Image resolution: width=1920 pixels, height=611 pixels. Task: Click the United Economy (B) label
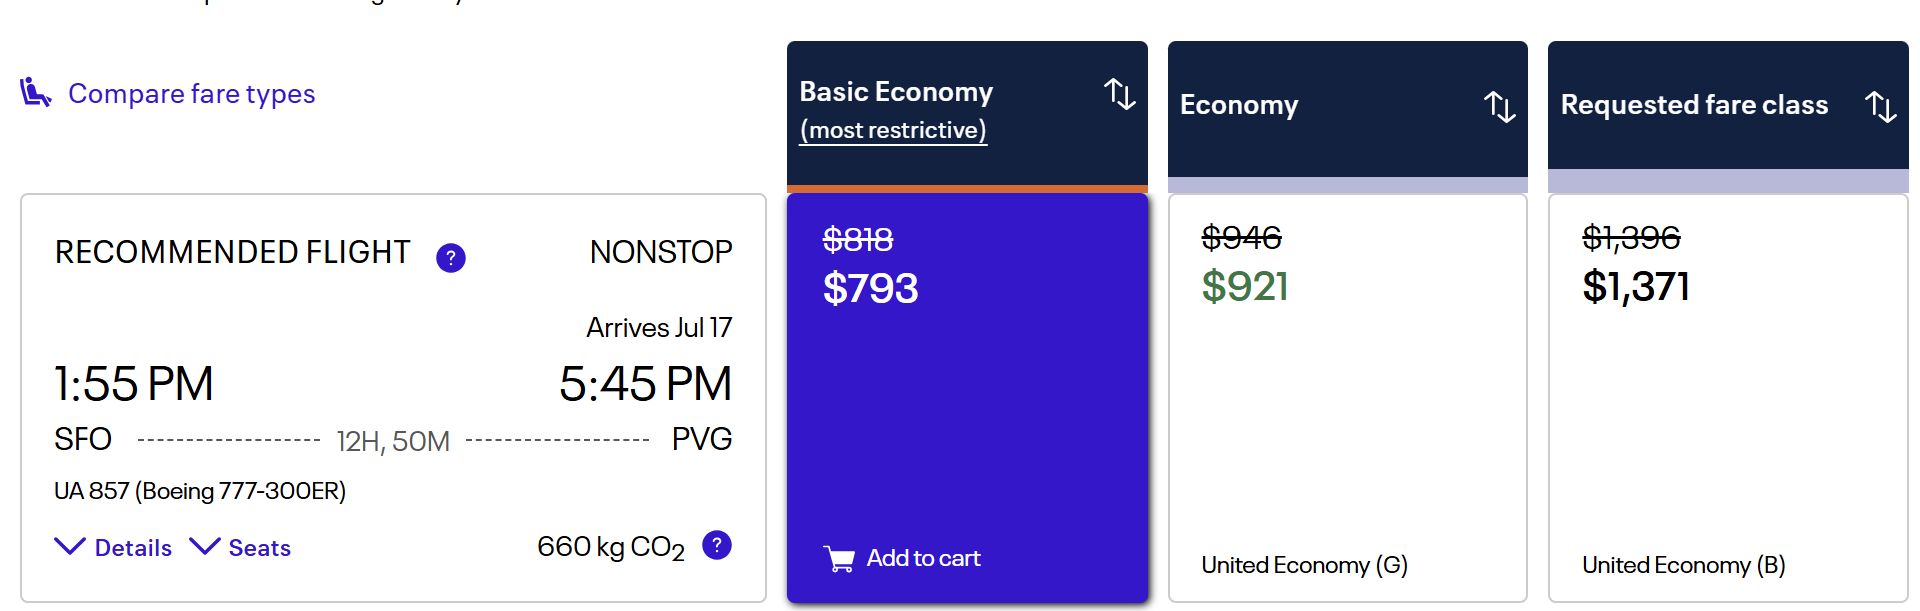pos(1683,565)
